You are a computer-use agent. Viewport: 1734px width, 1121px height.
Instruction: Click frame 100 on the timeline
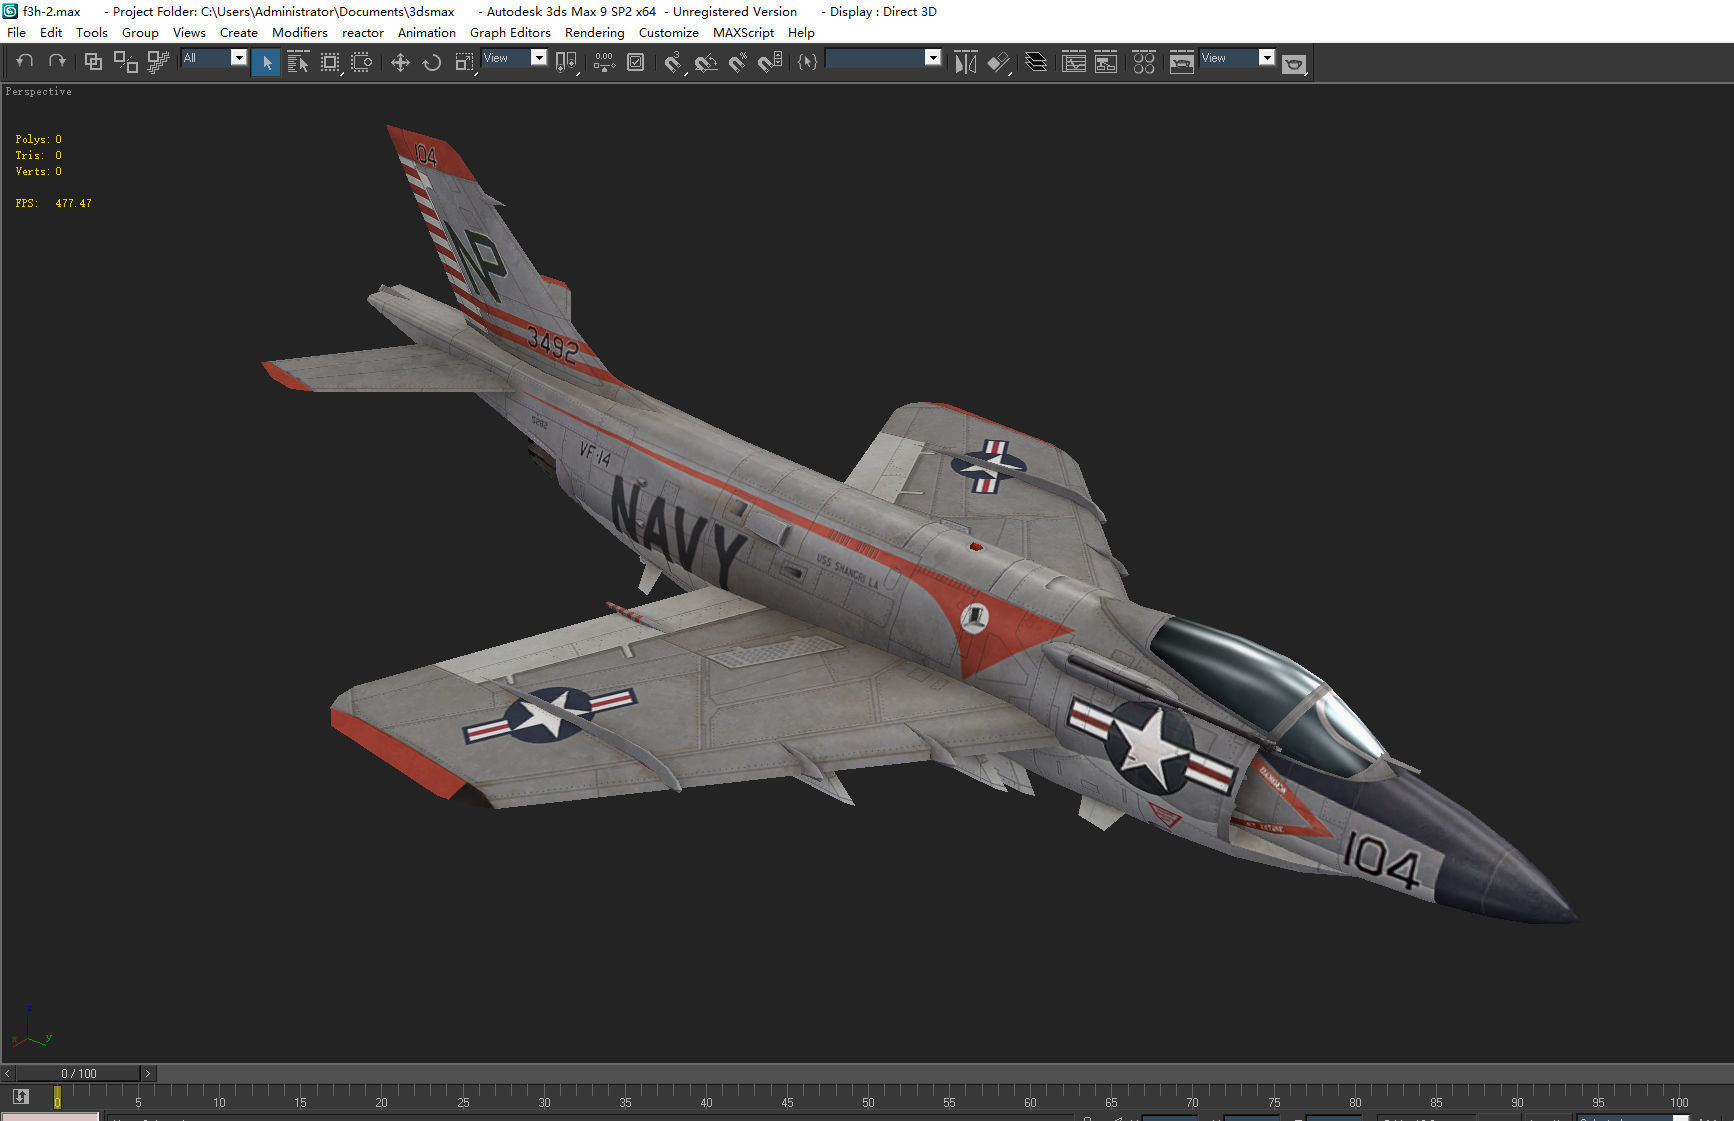pyautogui.click(x=1679, y=1102)
